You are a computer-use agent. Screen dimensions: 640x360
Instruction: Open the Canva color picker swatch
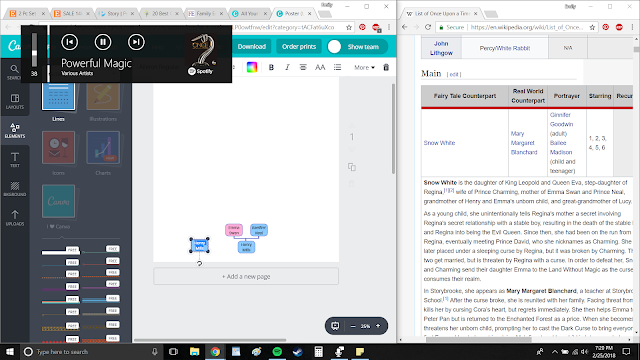pyautogui.click(x=252, y=67)
